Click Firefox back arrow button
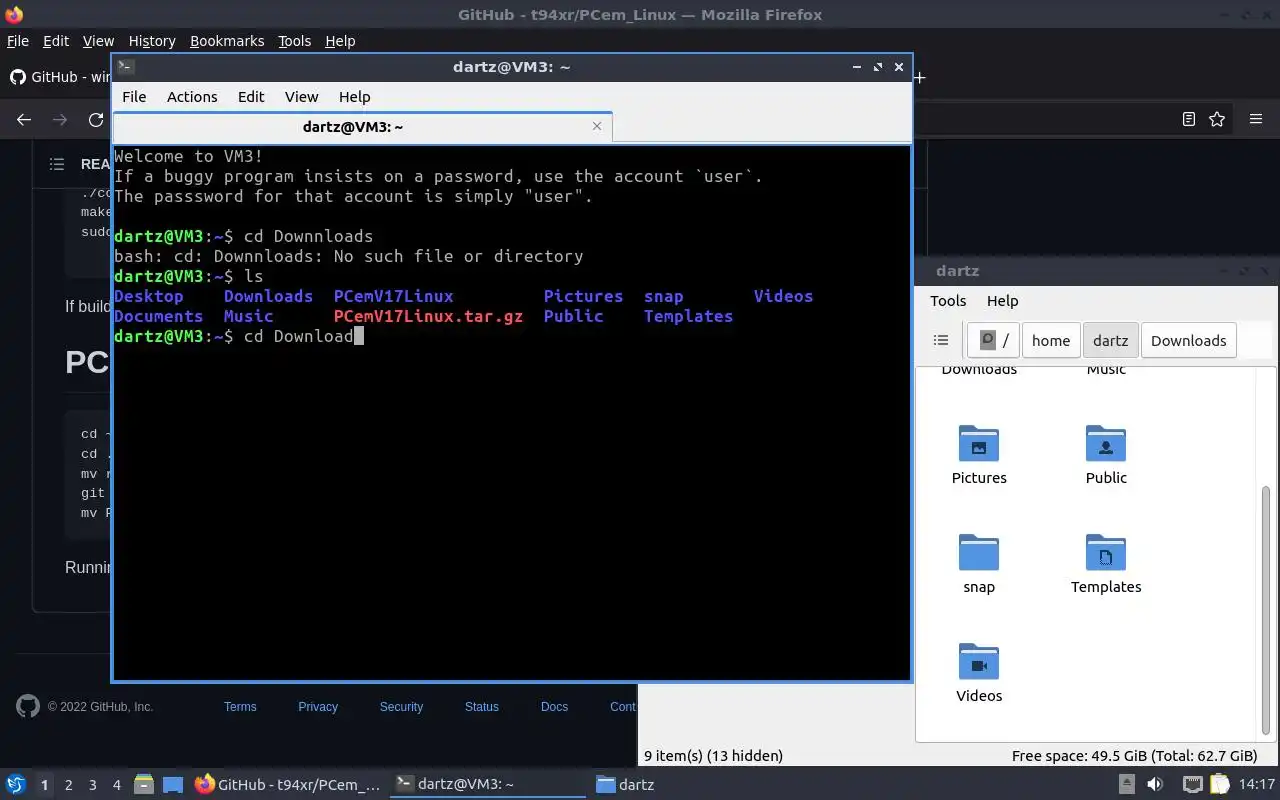The width and height of the screenshot is (1280, 800). (x=24, y=119)
